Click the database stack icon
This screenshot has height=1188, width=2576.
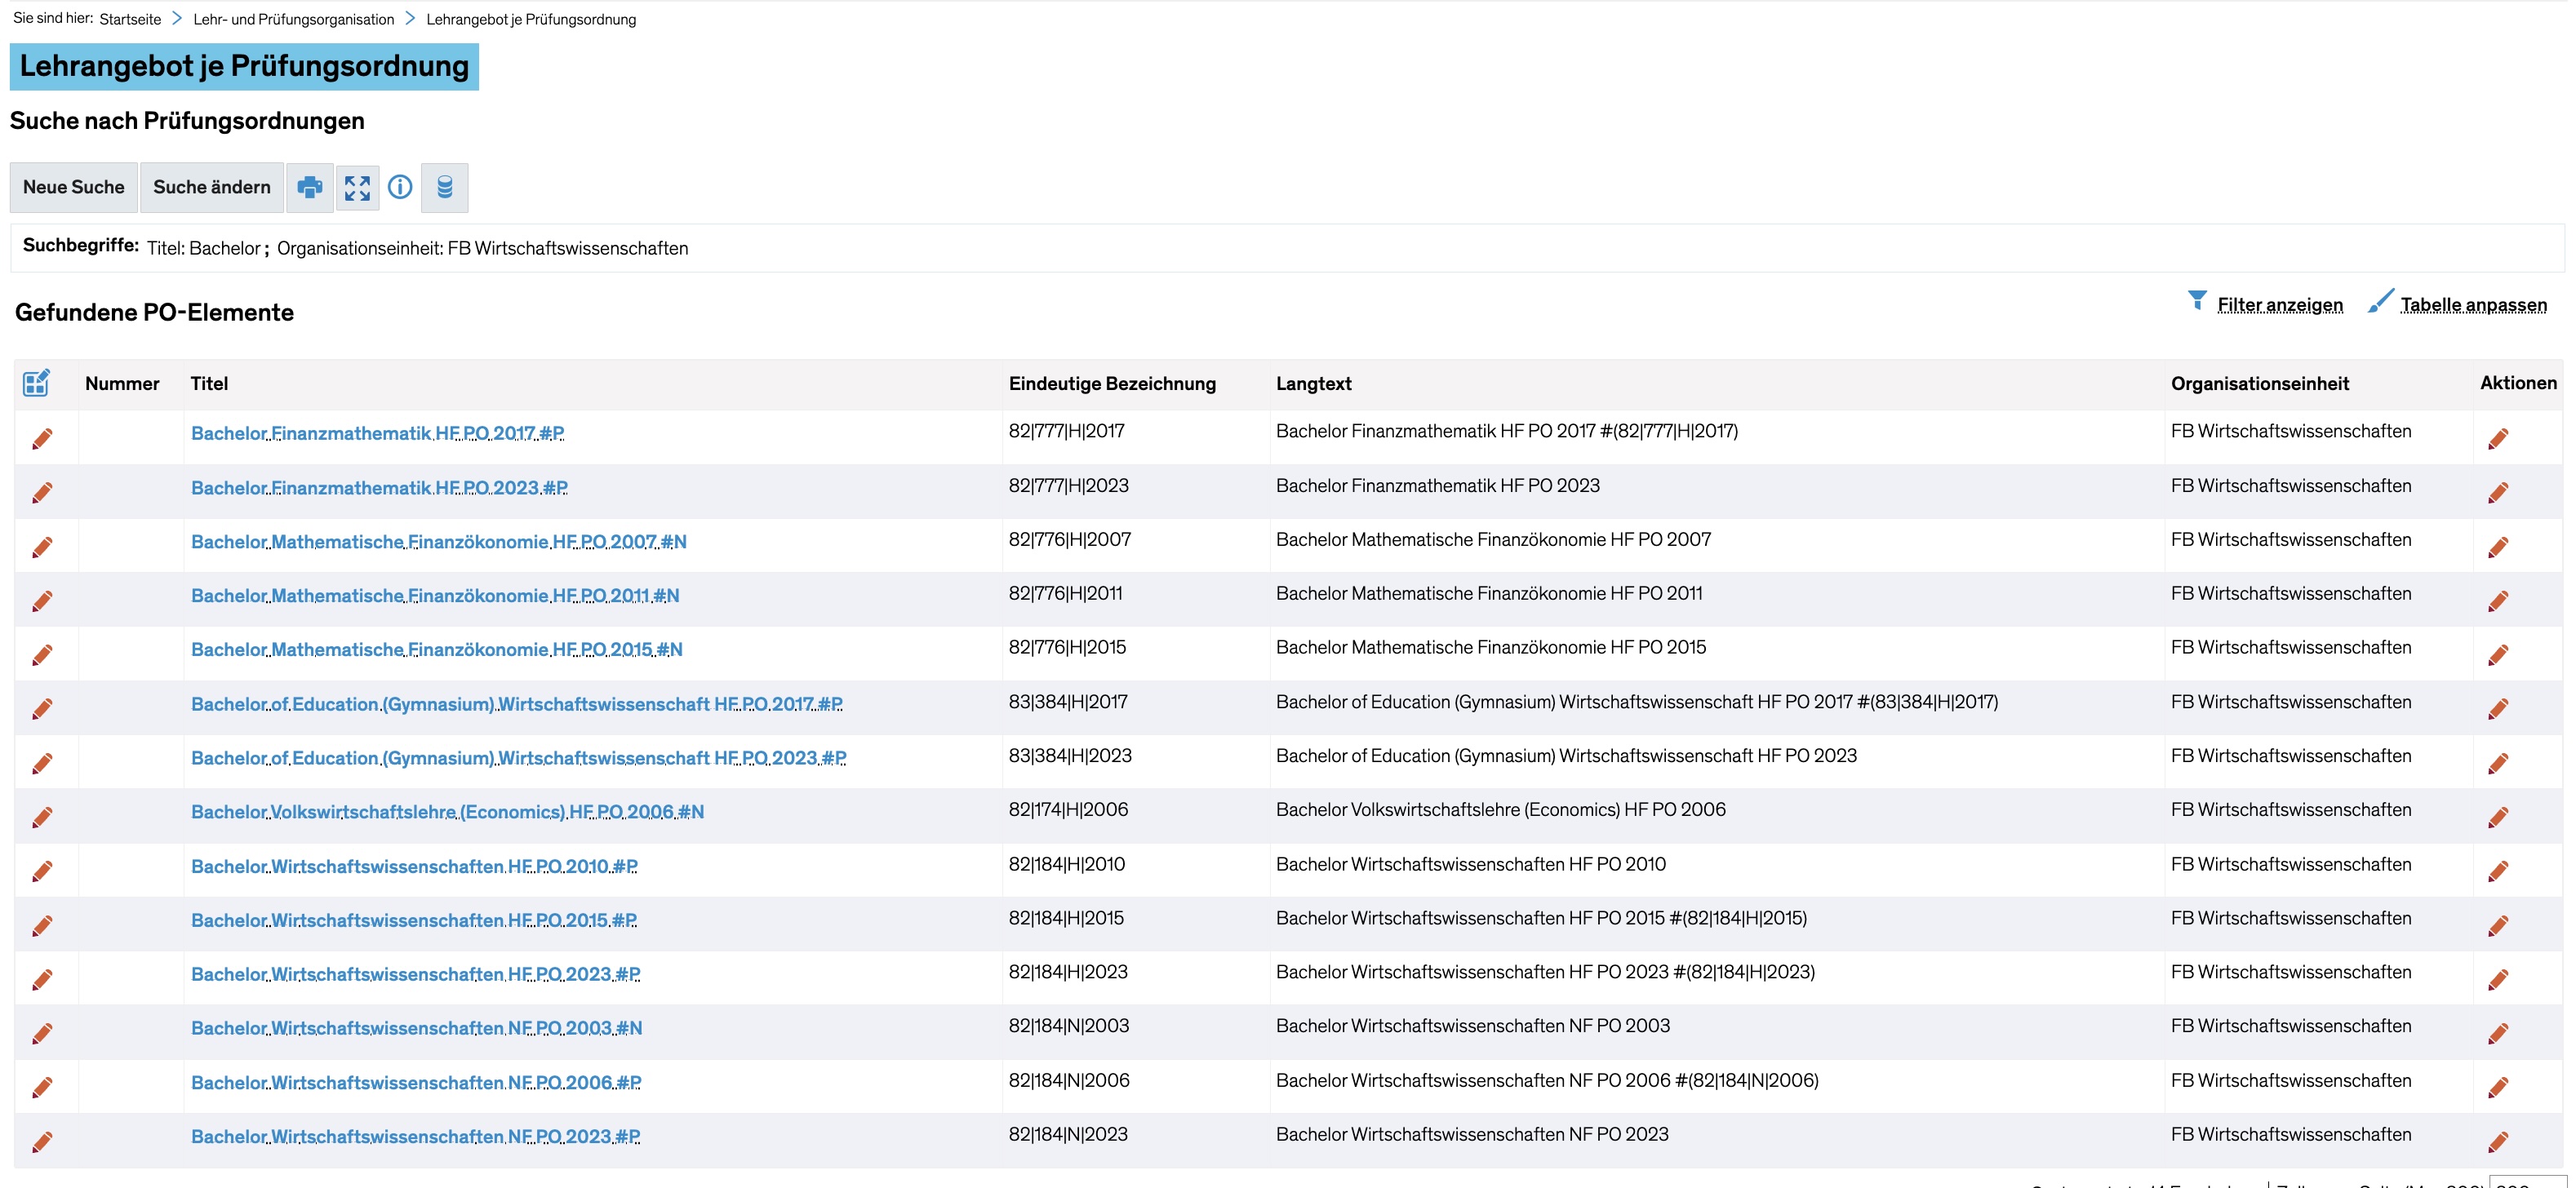[445, 187]
